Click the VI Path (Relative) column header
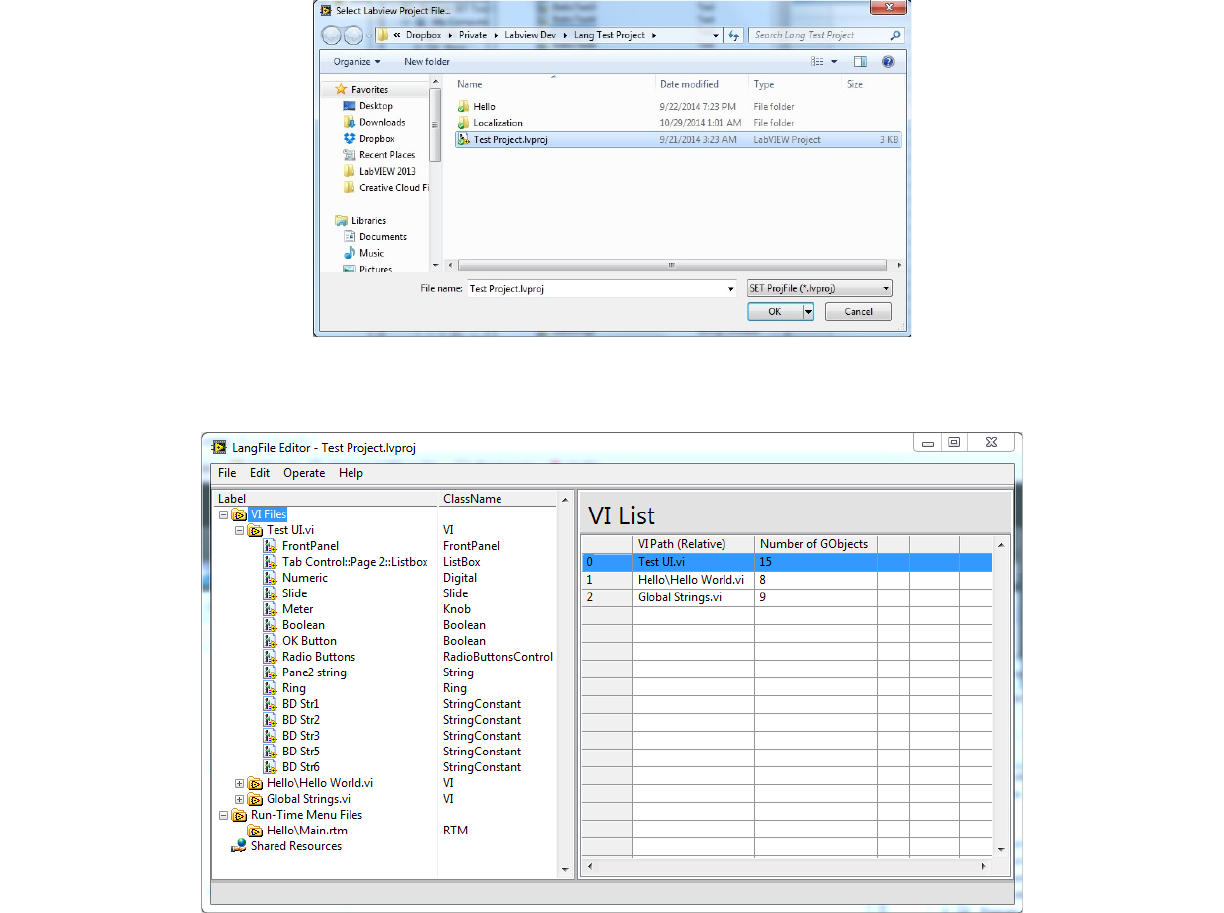Screen dimensions: 1224x913 click(693, 544)
